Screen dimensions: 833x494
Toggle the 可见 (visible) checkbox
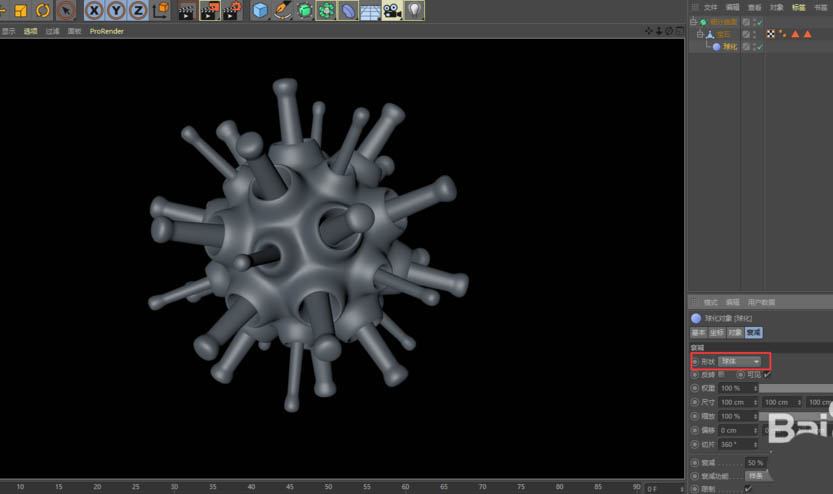[766, 374]
